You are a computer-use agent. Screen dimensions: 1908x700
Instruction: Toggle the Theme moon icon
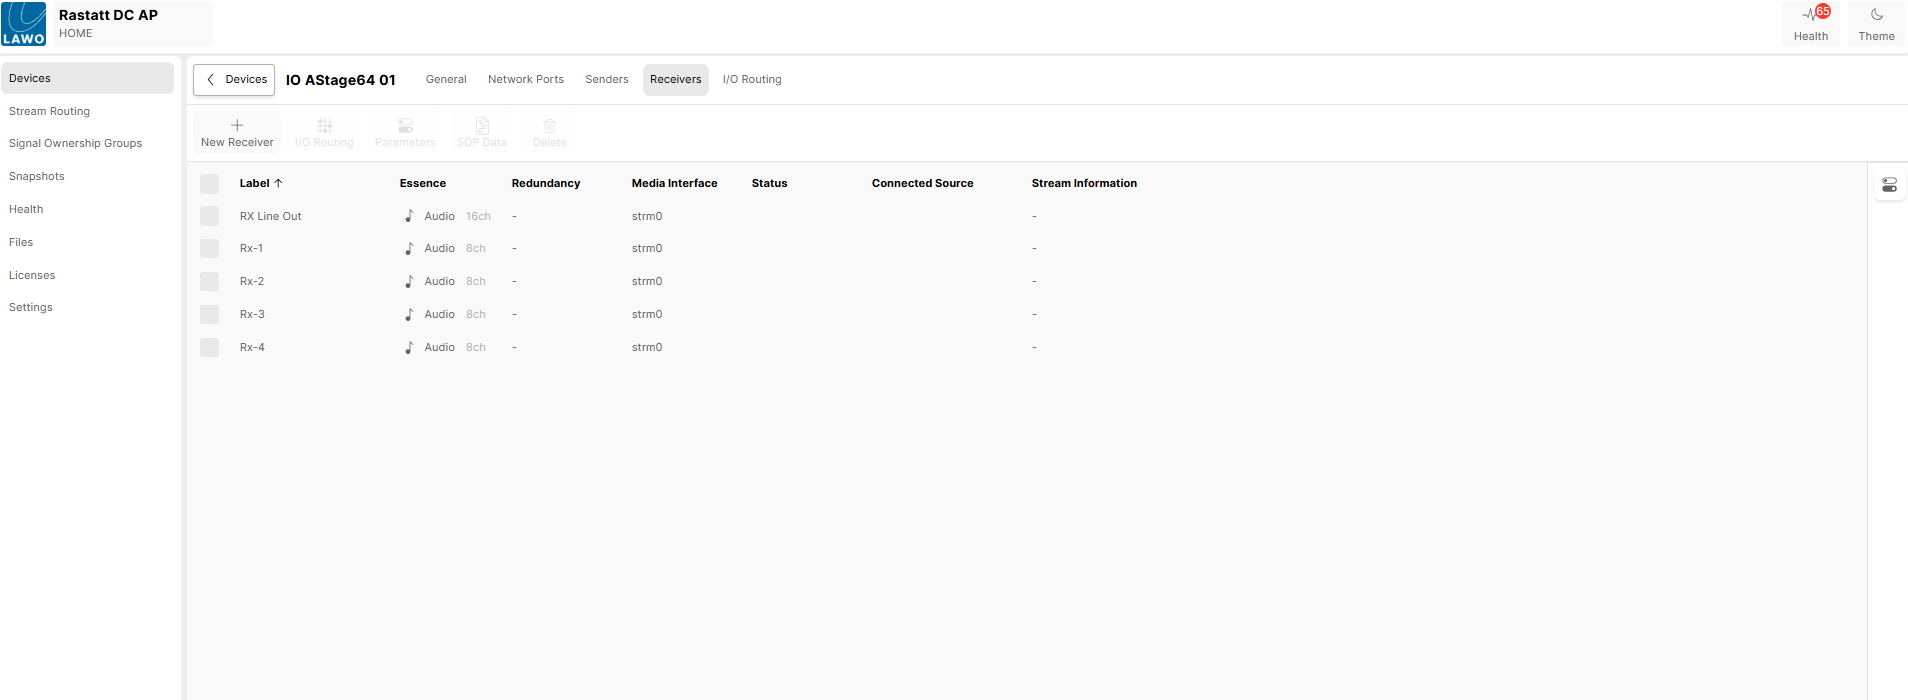pyautogui.click(x=1876, y=16)
